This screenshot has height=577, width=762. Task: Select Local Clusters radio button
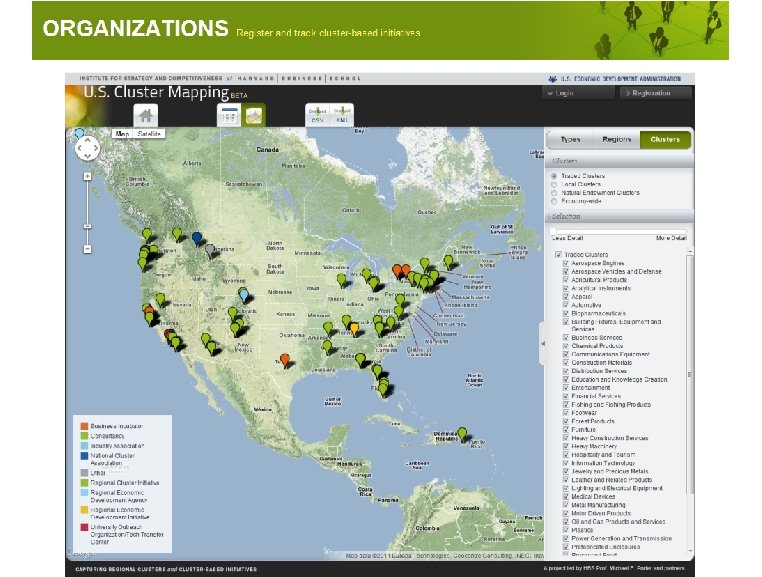pyautogui.click(x=554, y=185)
